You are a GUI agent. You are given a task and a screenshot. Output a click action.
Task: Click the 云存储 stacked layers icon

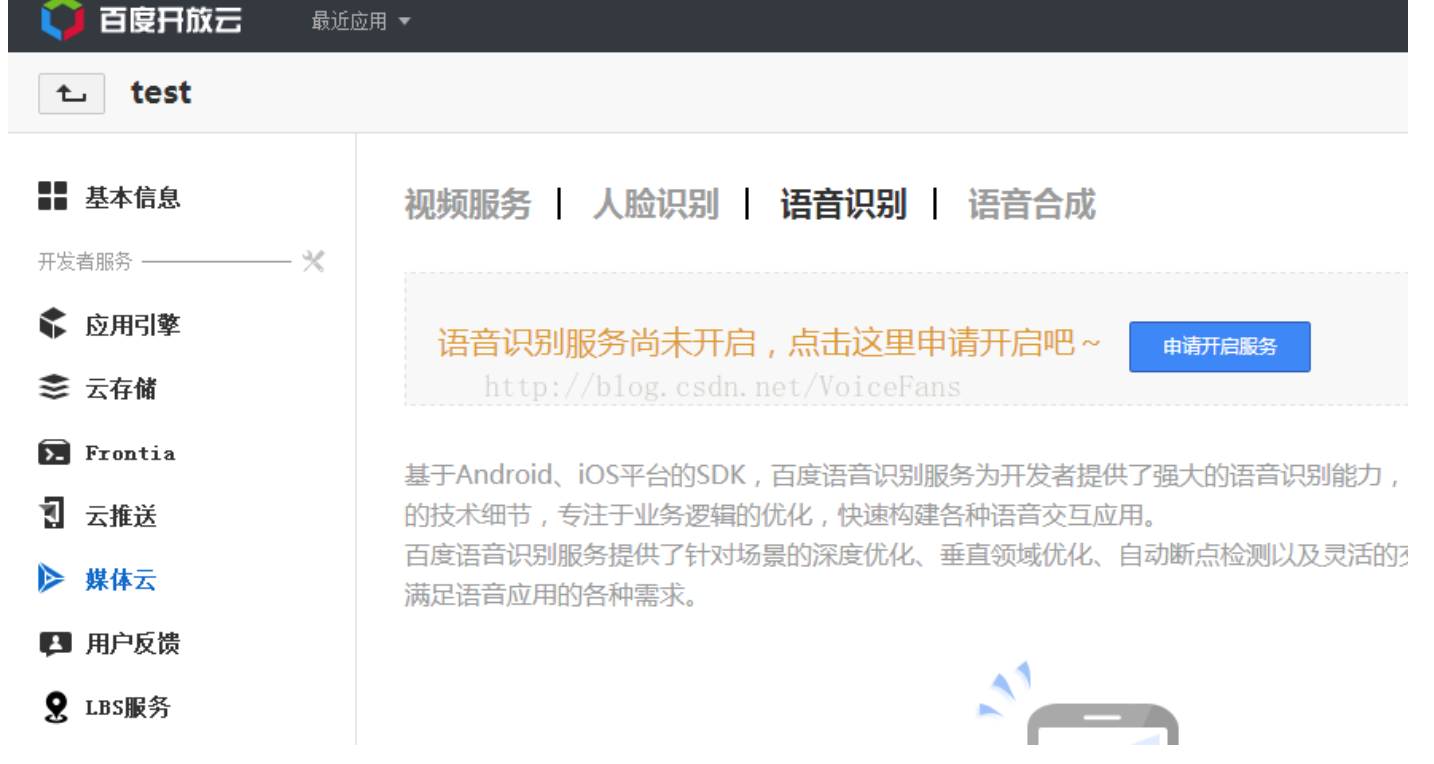point(53,388)
